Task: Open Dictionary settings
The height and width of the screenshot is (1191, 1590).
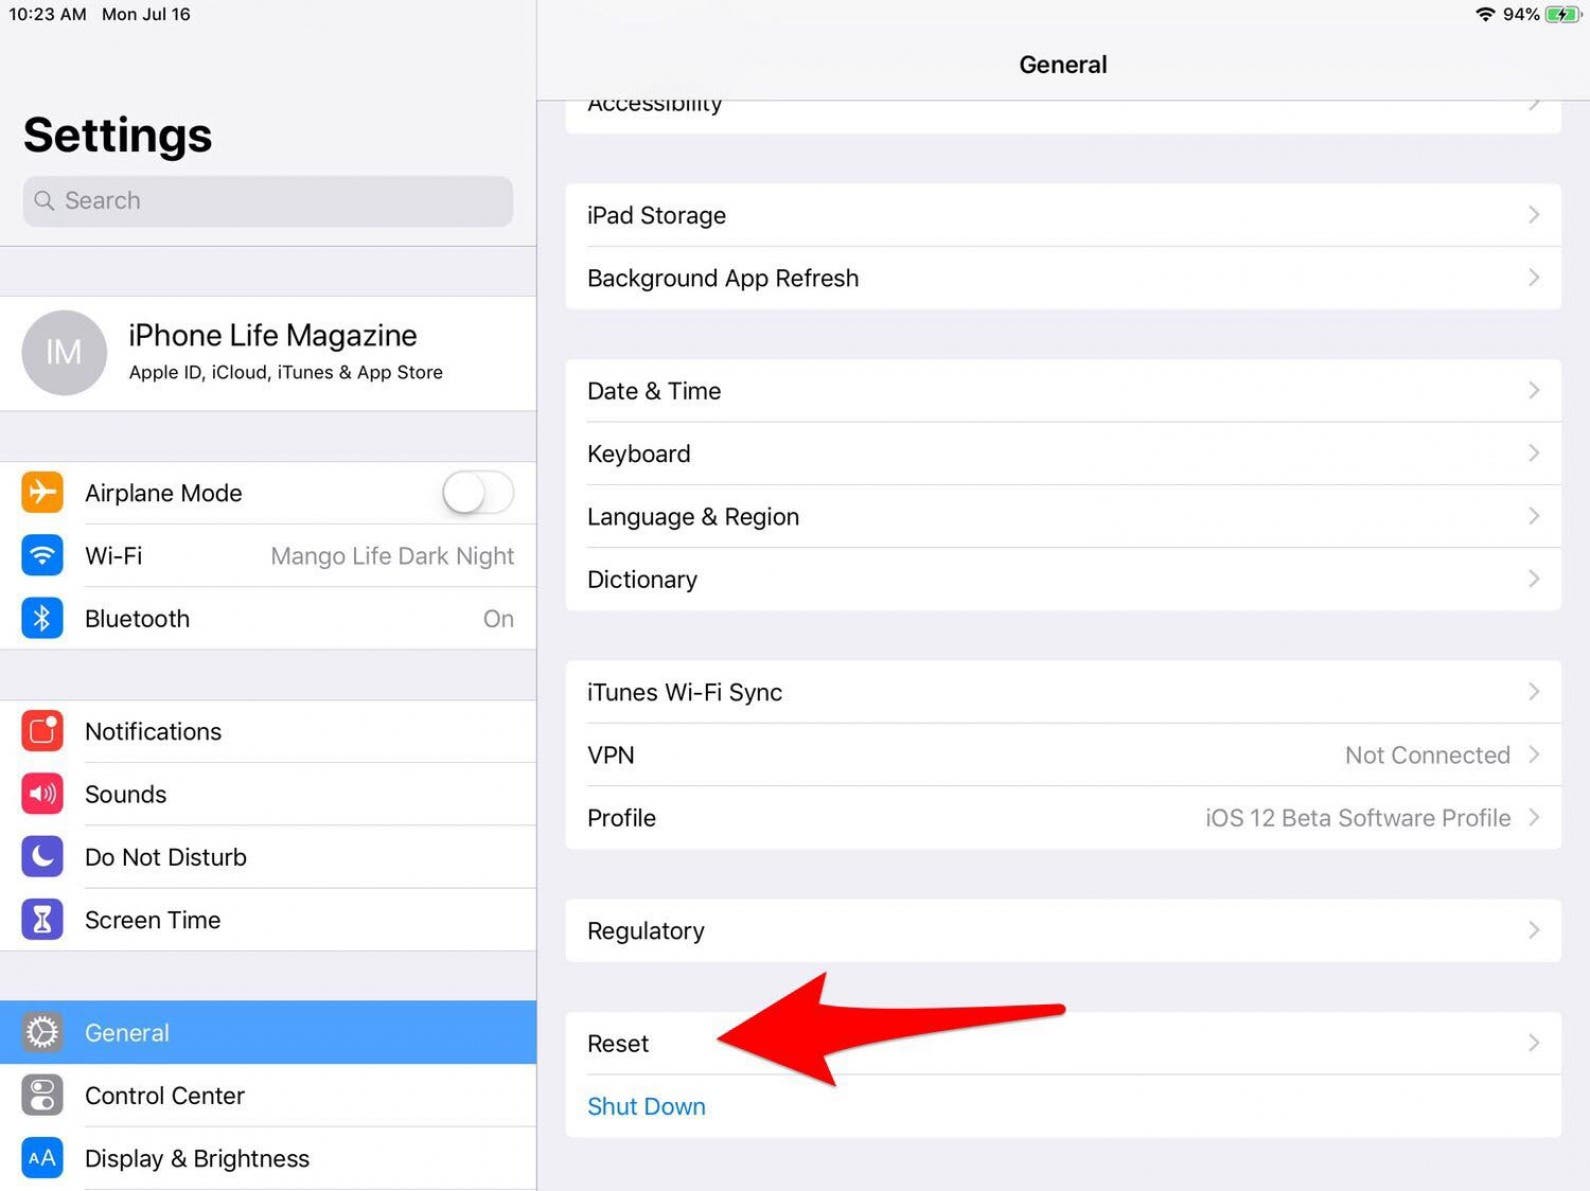Action: pos(1063,579)
